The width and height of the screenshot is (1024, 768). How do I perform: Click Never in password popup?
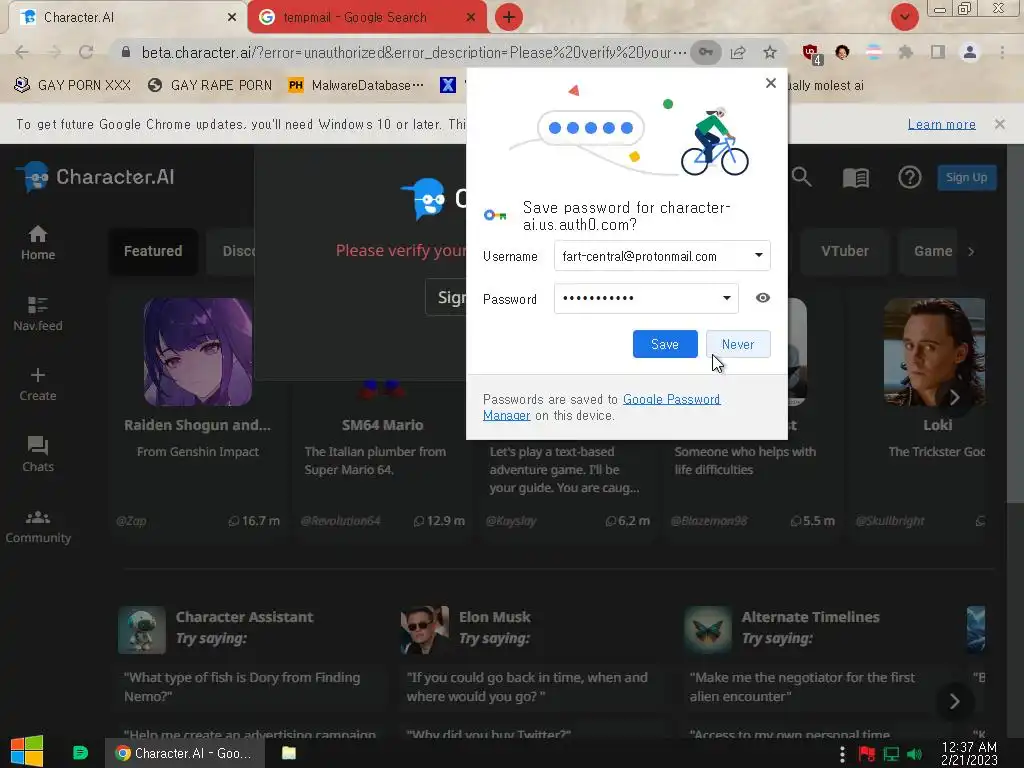point(738,344)
